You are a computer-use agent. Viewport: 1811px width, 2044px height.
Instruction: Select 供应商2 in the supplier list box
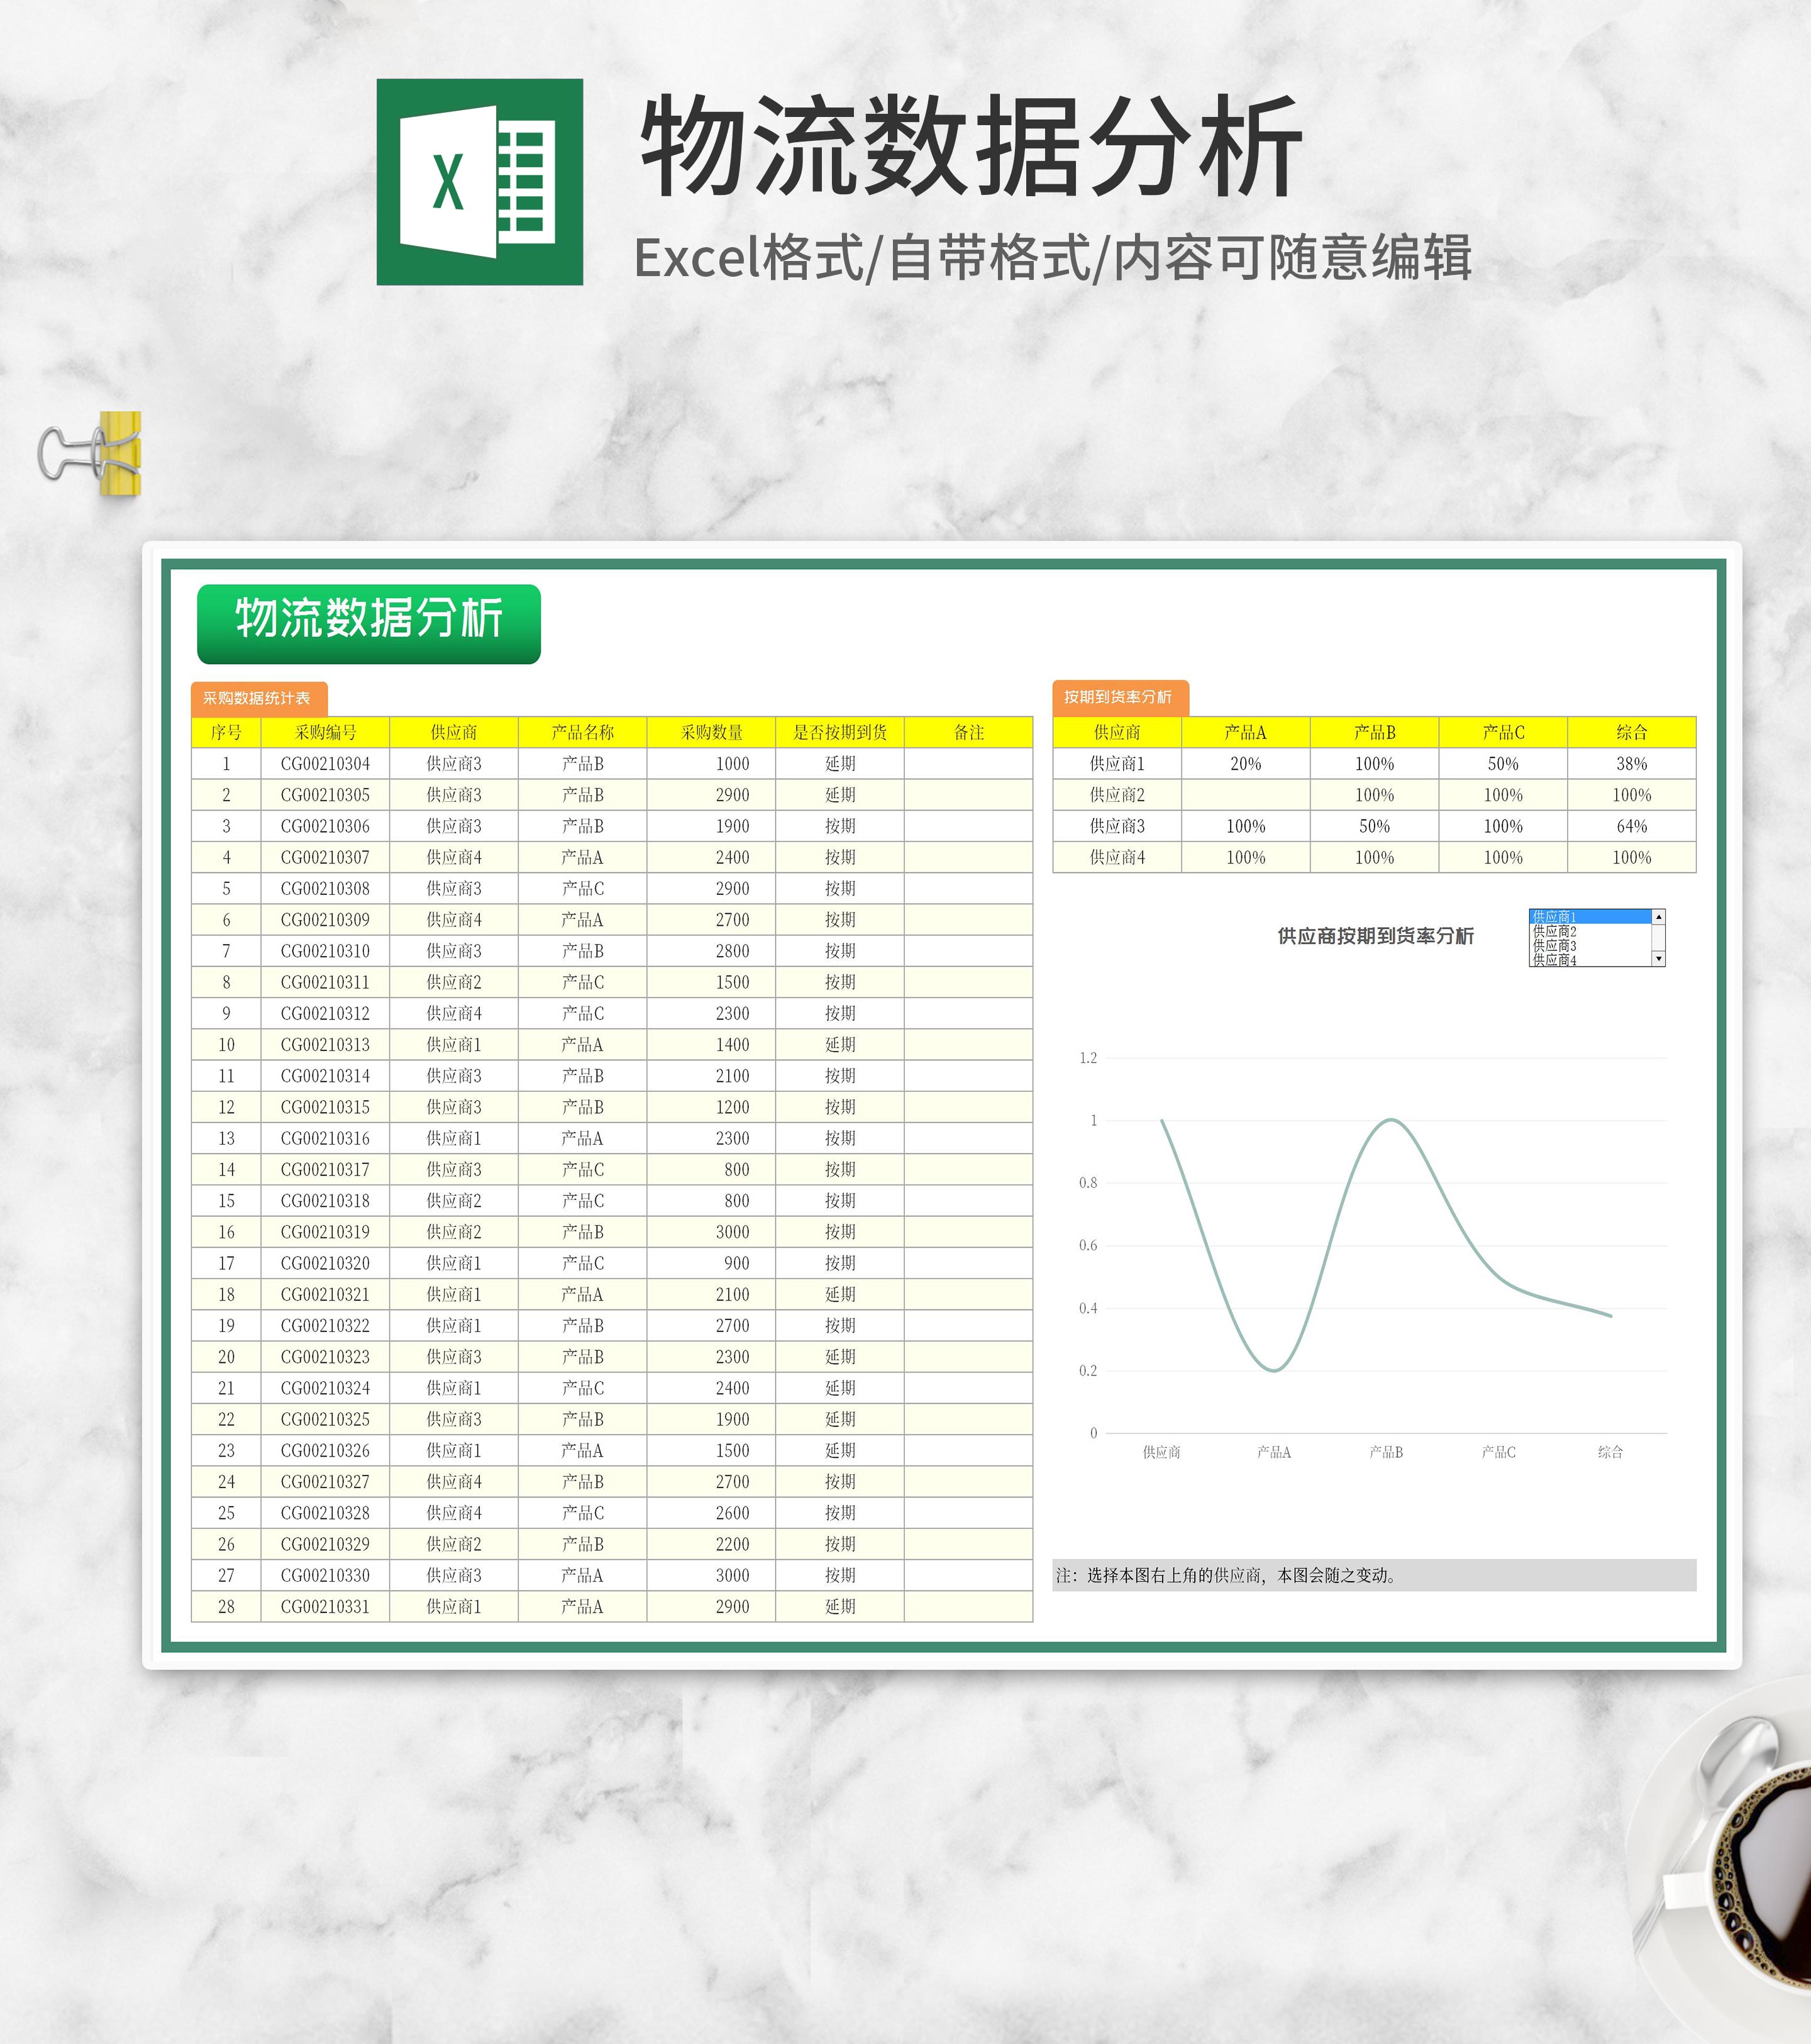tap(1555, 932)
